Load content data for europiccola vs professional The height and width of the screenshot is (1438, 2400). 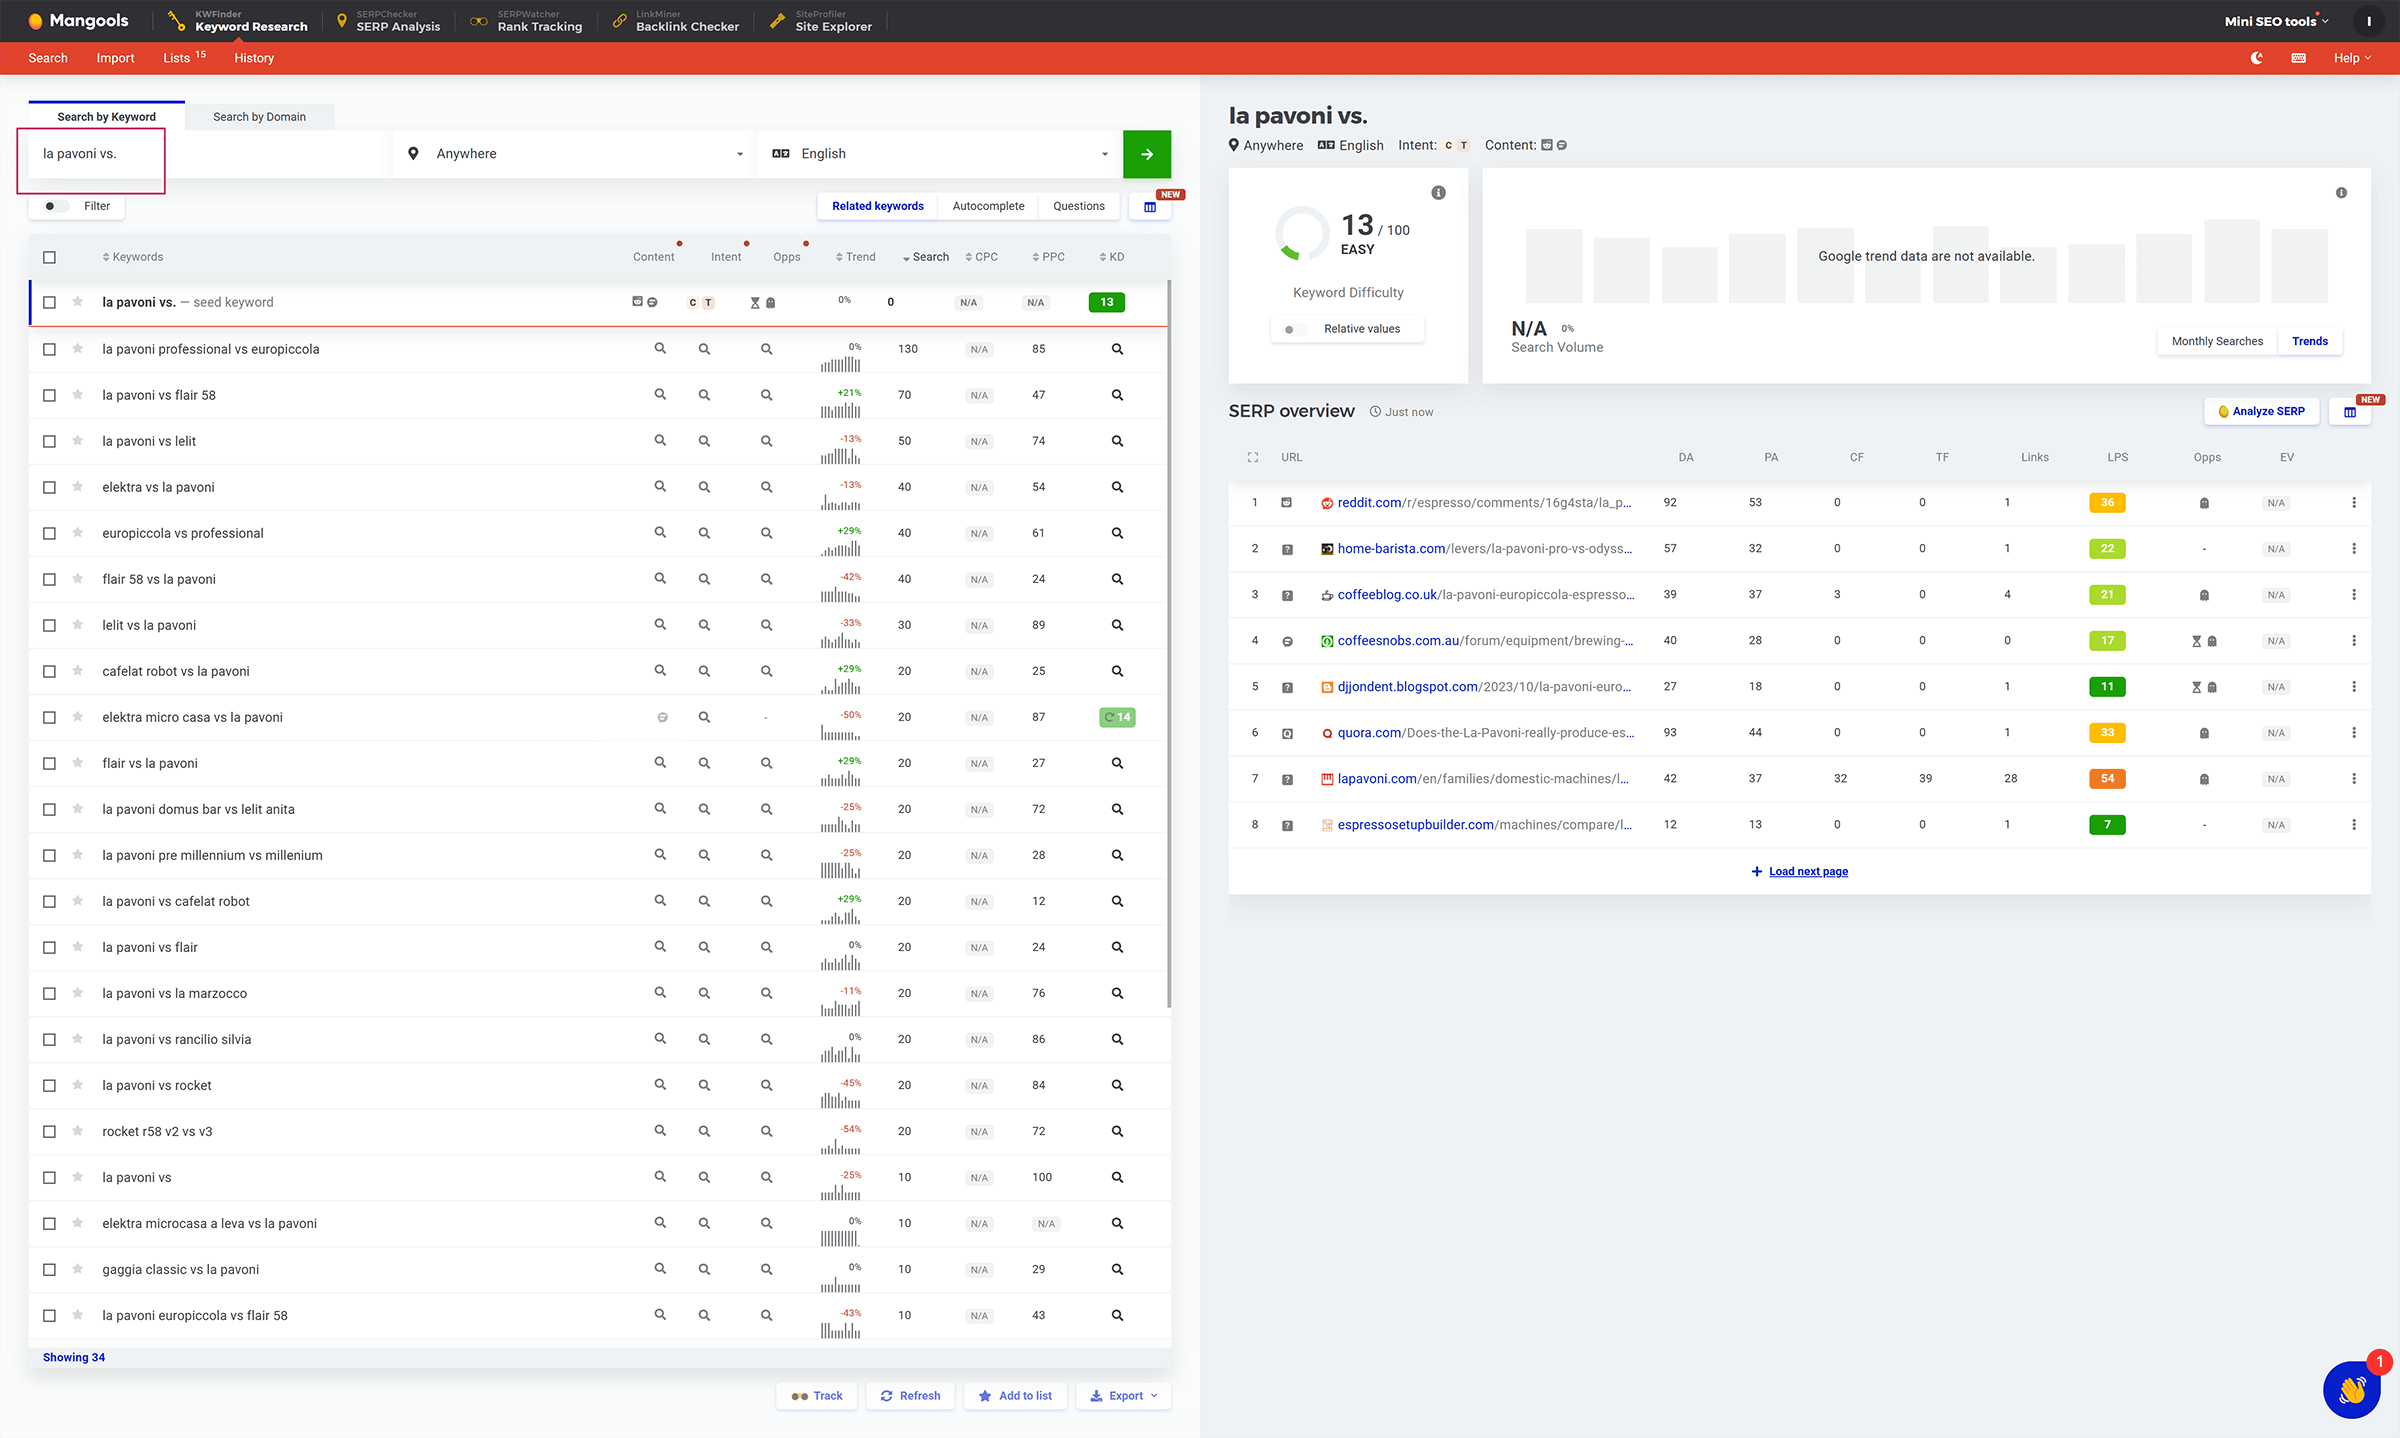tap(660, 533)
